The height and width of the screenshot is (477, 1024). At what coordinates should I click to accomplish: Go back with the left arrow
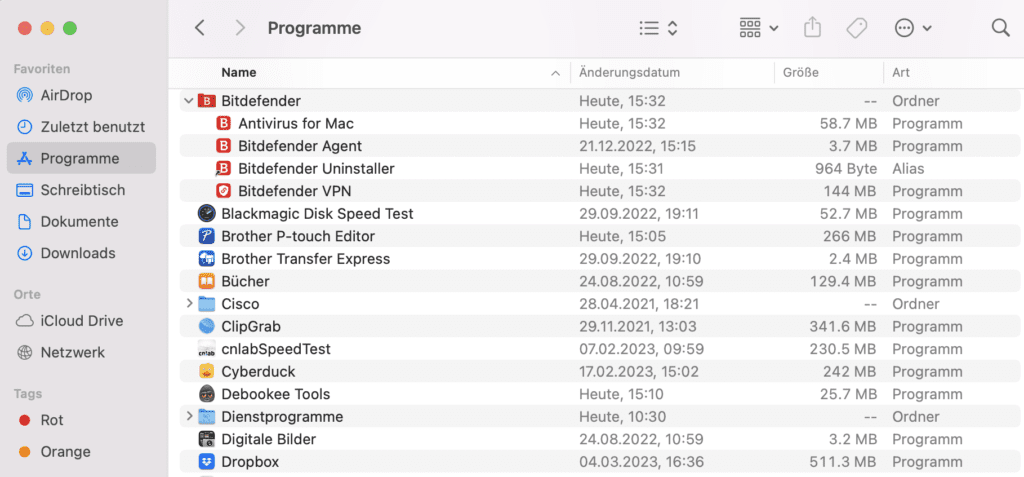point(200,28)
